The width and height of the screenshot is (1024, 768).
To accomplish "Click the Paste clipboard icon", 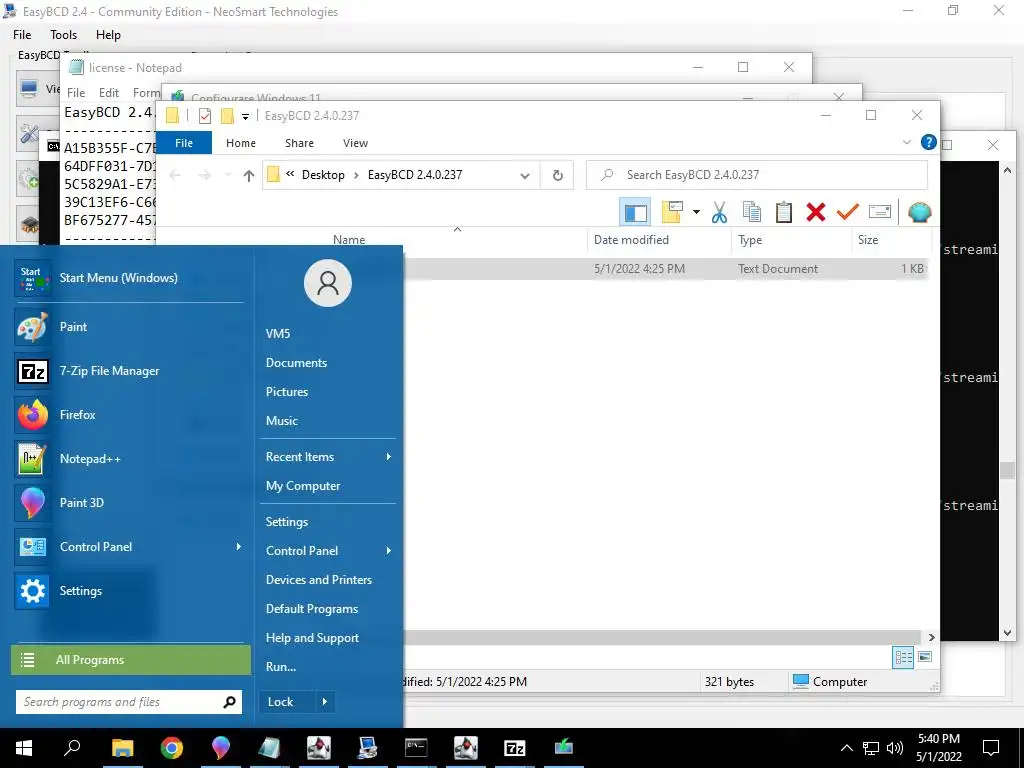I will (x=784, y=212).
